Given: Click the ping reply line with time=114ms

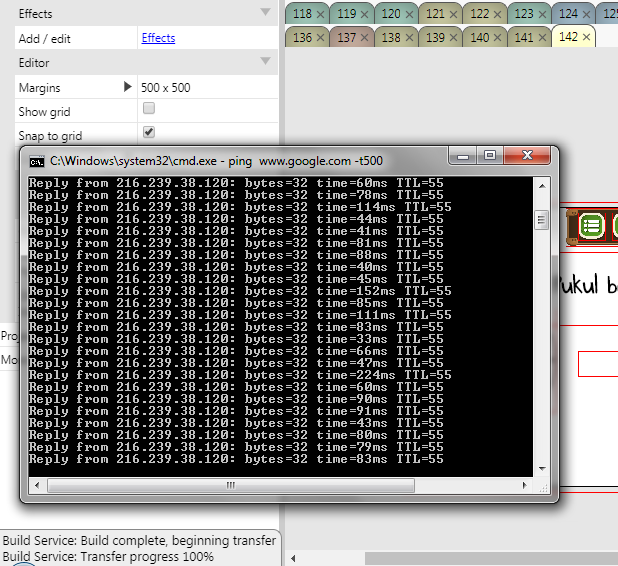Looking at the screenshot, I should click(240, 207).
